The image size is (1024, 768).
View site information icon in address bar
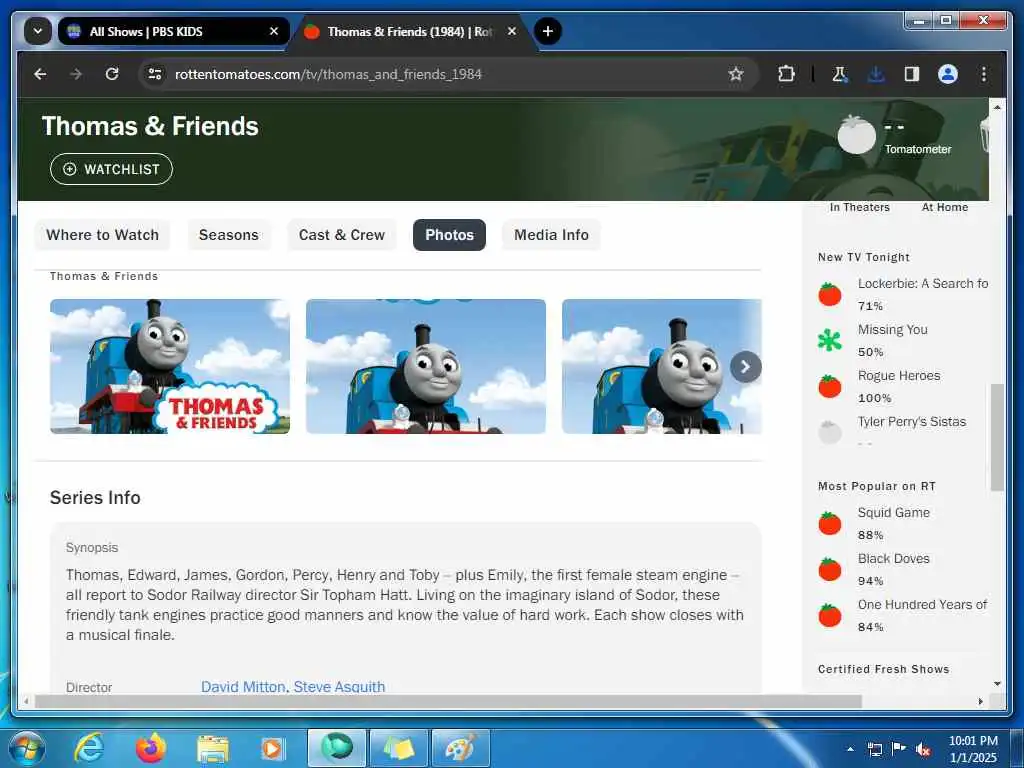pyautogui.click(x=155, y=74)
